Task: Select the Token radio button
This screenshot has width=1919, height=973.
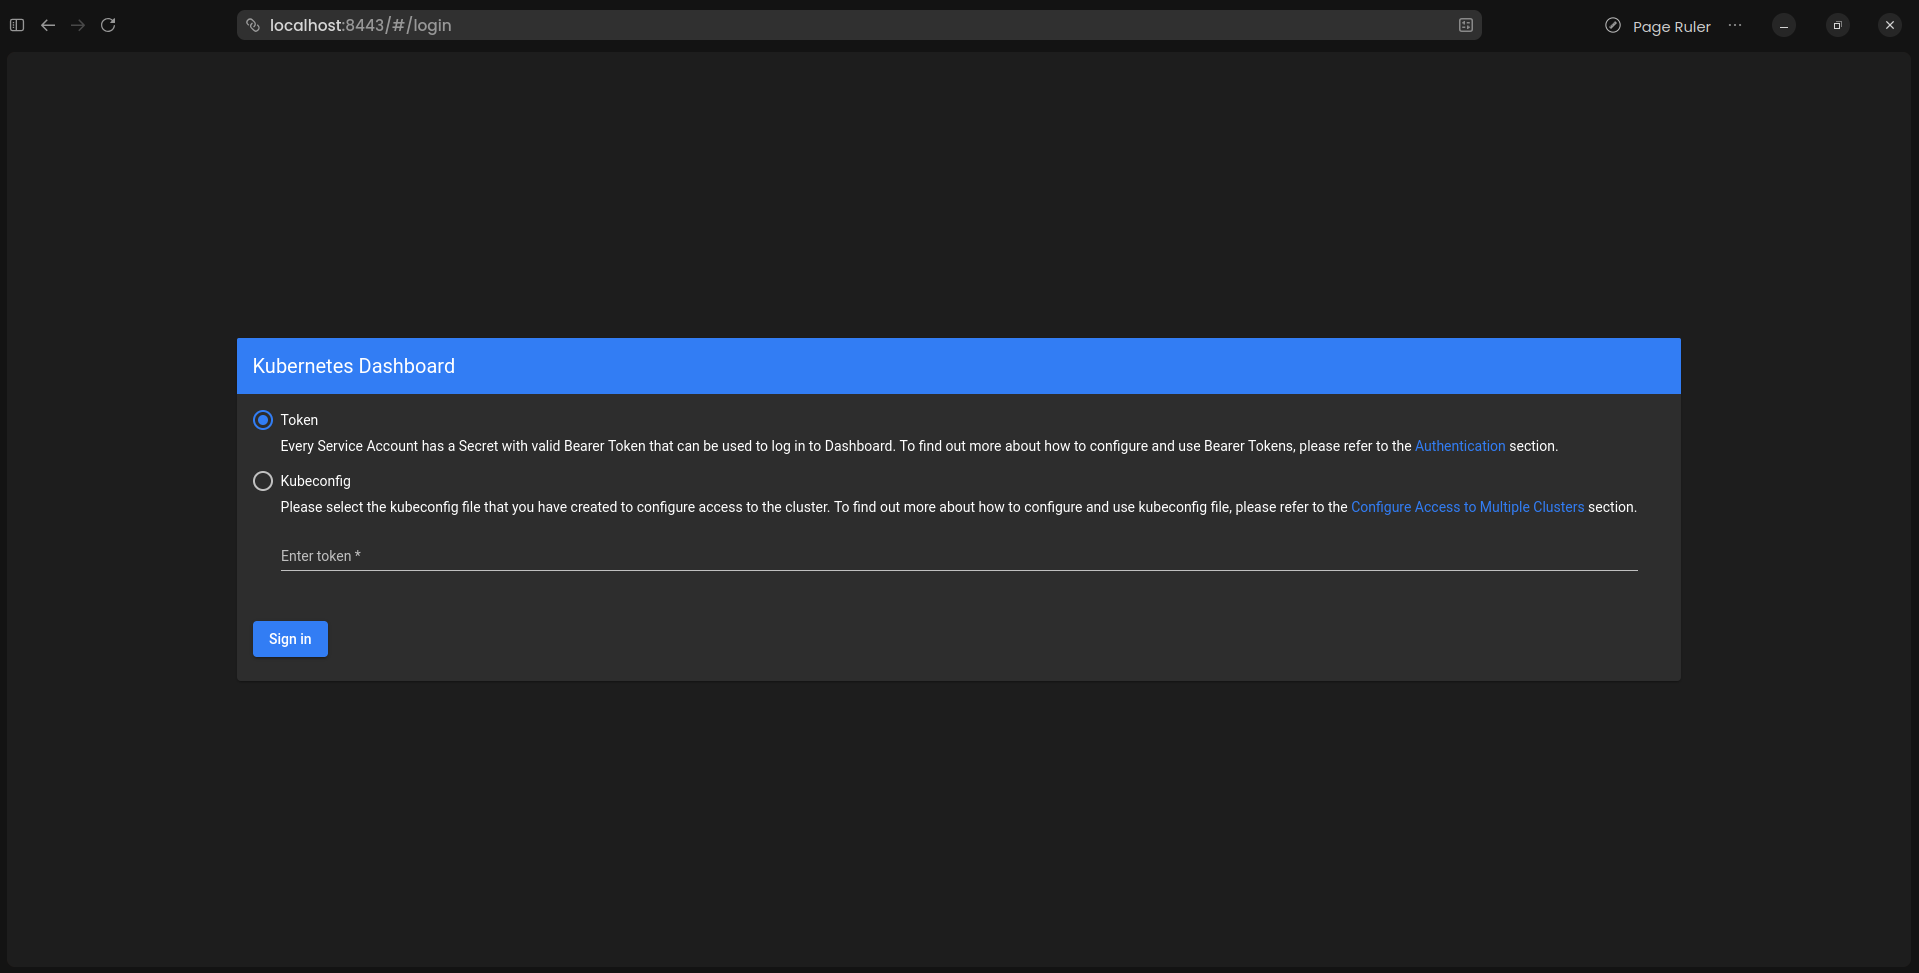Action: (262, 420)
